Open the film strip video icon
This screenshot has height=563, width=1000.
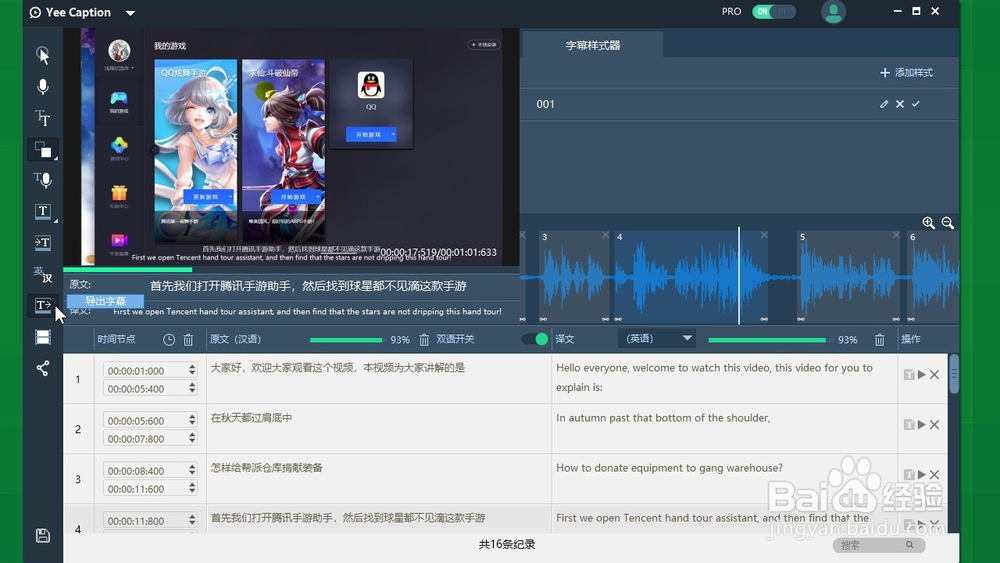pos(43,337)
